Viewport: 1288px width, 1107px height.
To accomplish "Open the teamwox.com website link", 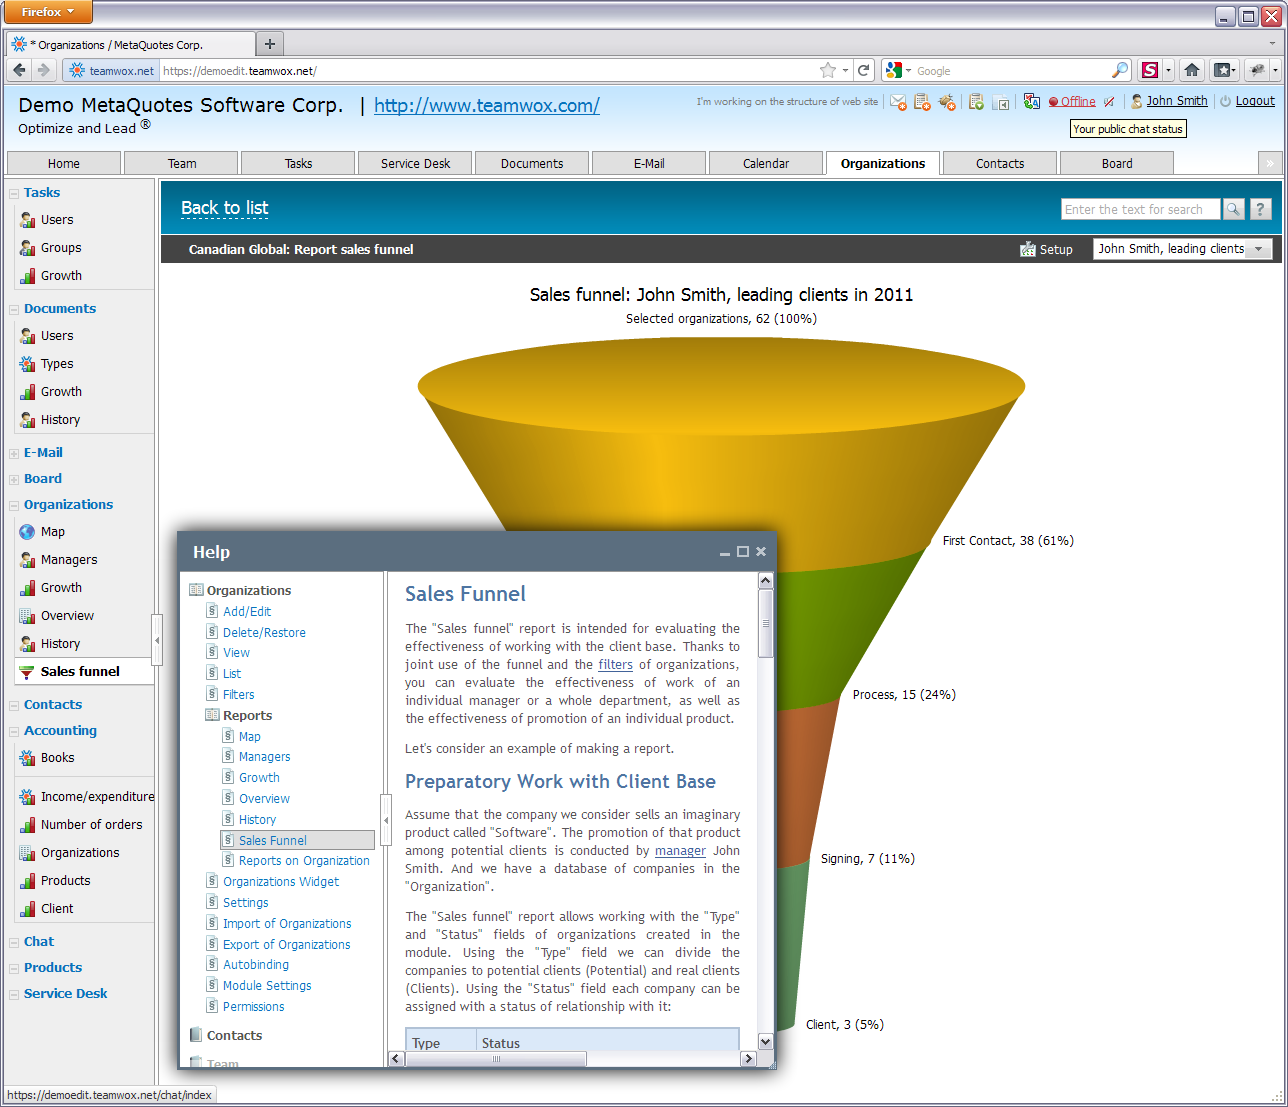I will click(x=487, y=106).
